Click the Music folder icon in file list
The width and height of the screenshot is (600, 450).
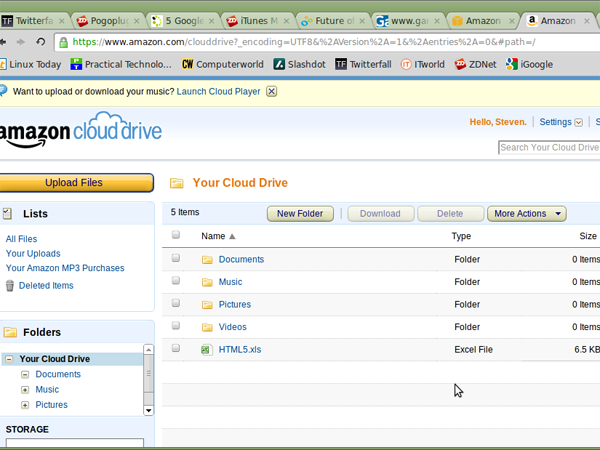pyautogui.click(x=207, y=282)
